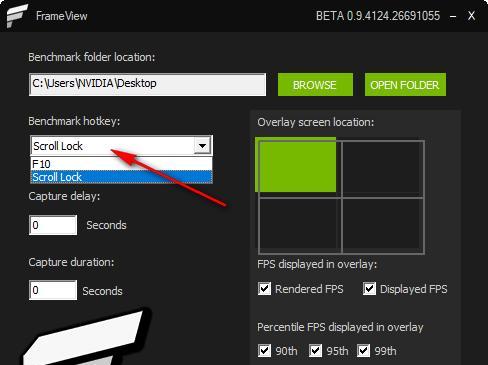Image resolution: width=488 pixels, height=365 pixels.
Task: Select Scroll Lock from the hotkey list
Action: pyautogui.click(x=121, y=177)
